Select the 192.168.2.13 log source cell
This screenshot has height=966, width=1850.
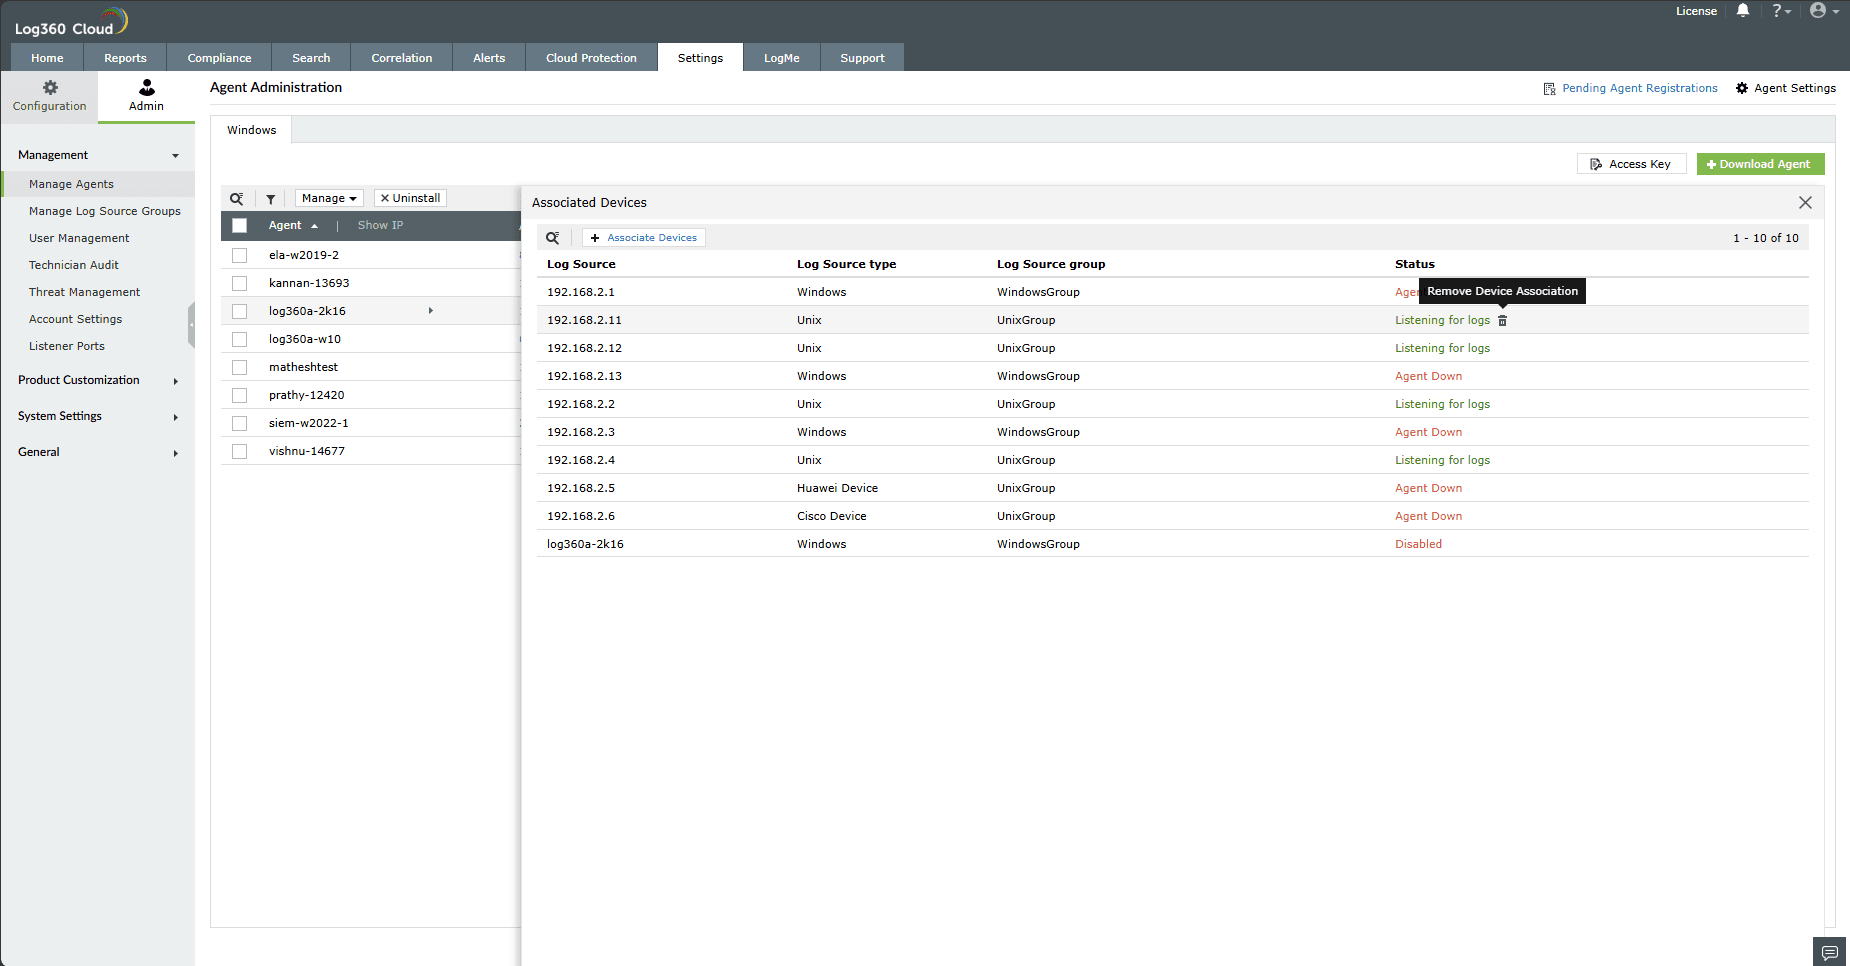584,376
